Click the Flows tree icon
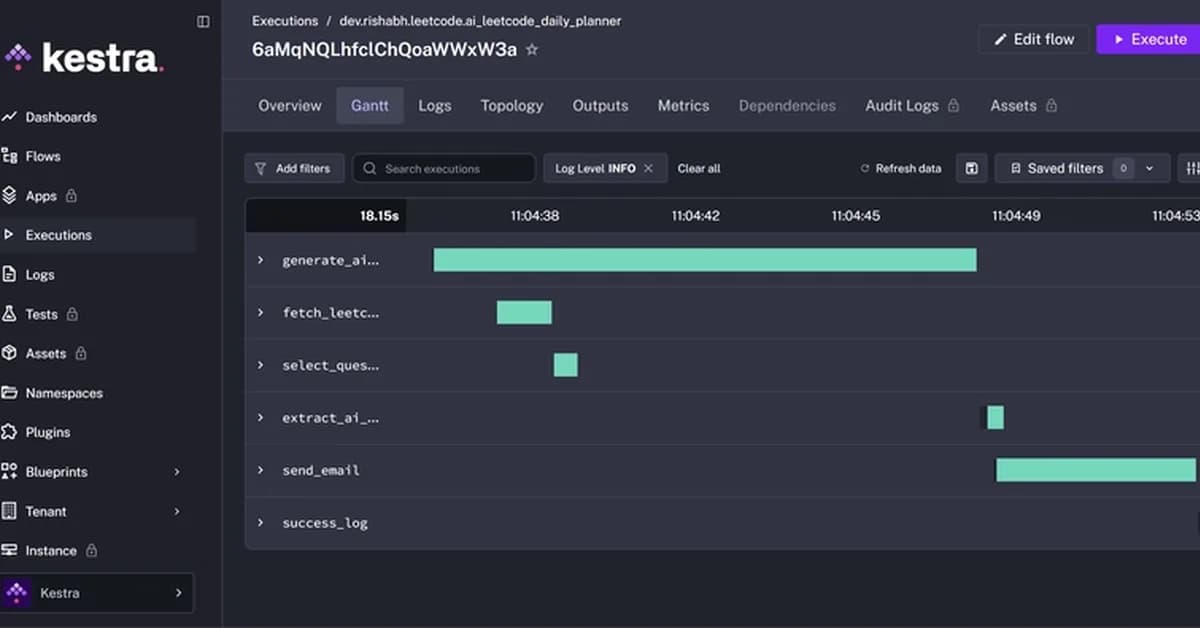 tap(9, 156)
